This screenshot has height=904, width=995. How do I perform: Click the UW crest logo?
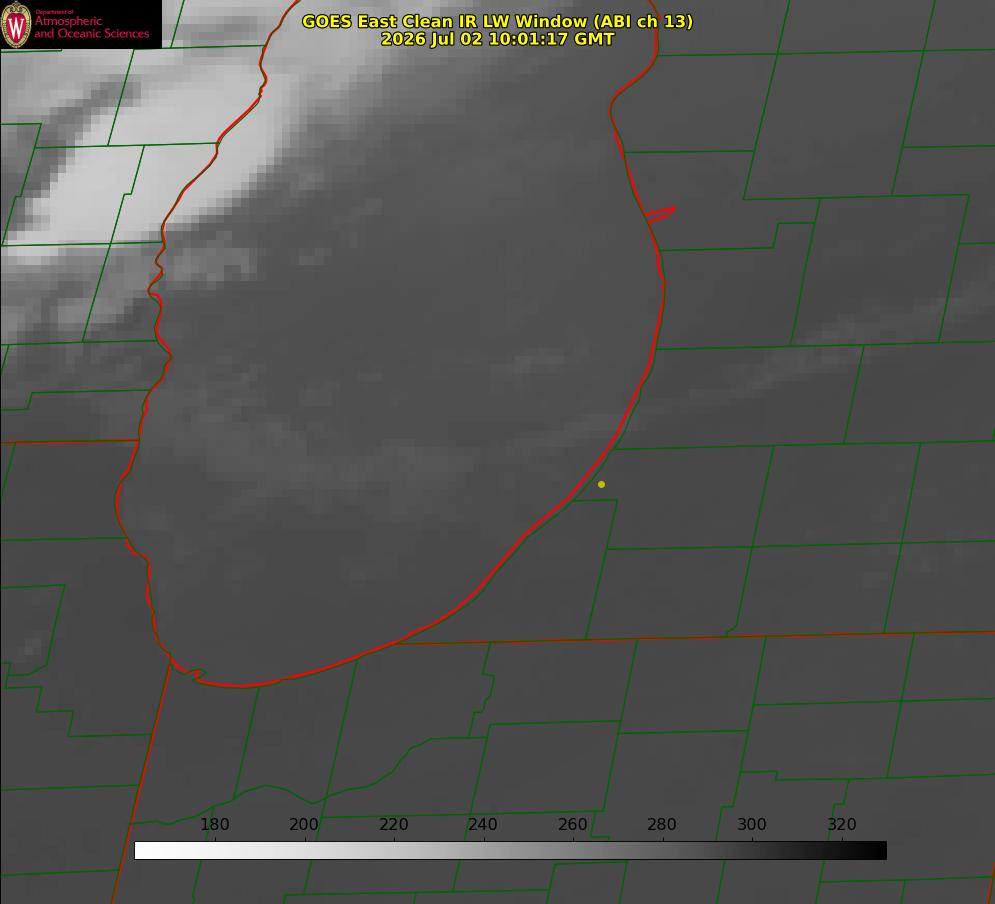click(16, 24)
